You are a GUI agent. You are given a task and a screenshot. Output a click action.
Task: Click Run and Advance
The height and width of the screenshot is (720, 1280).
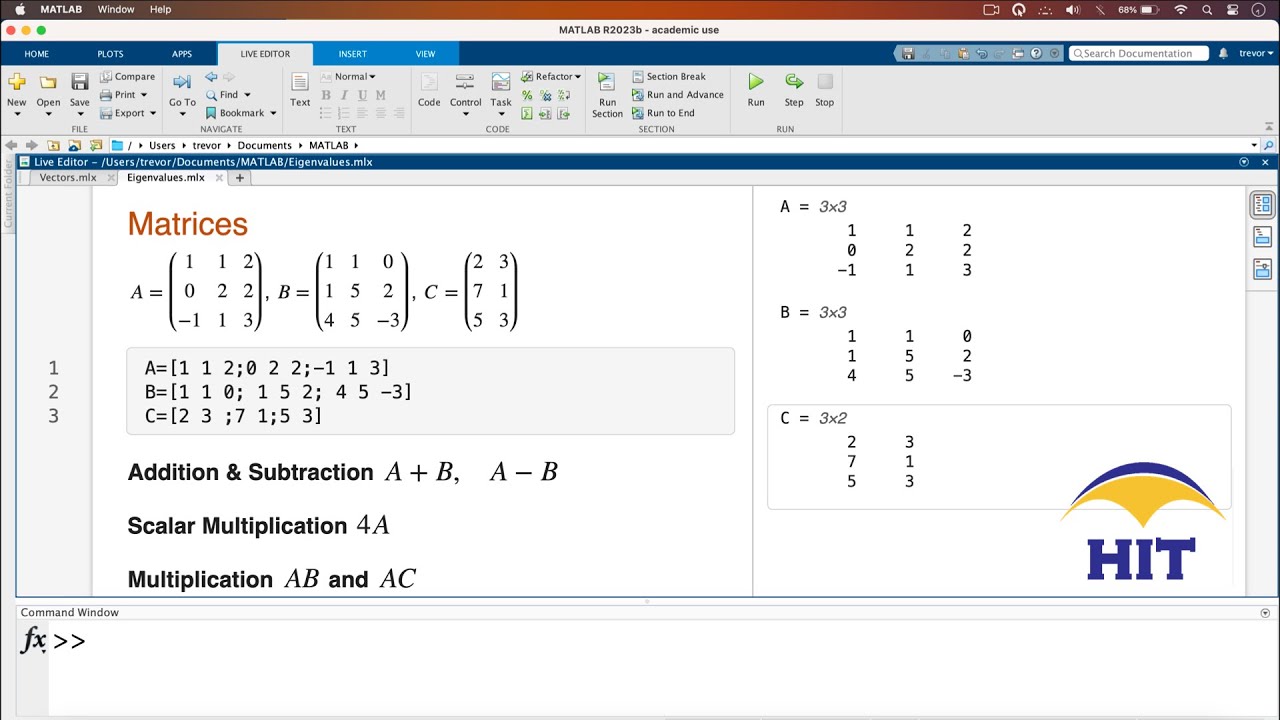point(677,95)
